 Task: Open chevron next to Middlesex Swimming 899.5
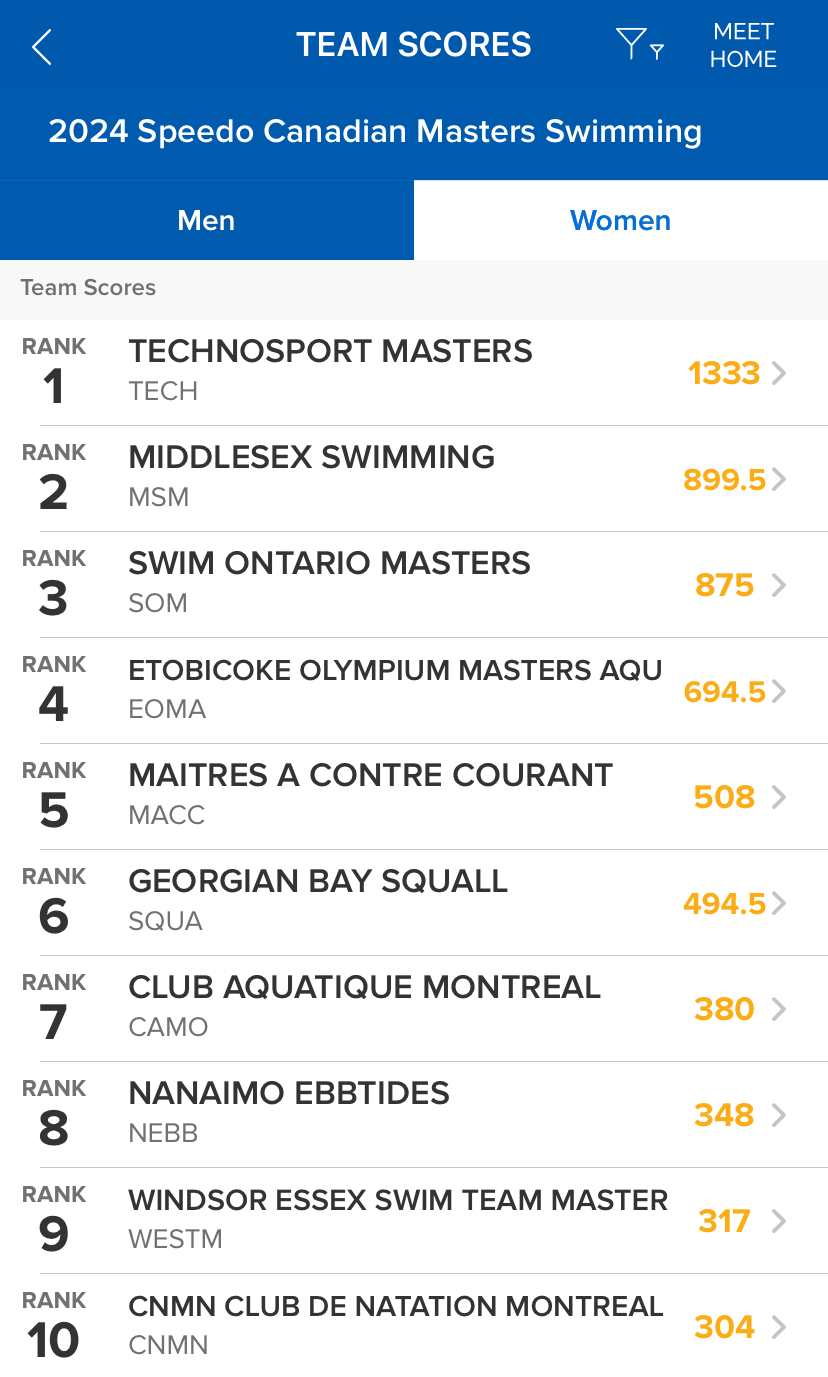coord(779,479)
